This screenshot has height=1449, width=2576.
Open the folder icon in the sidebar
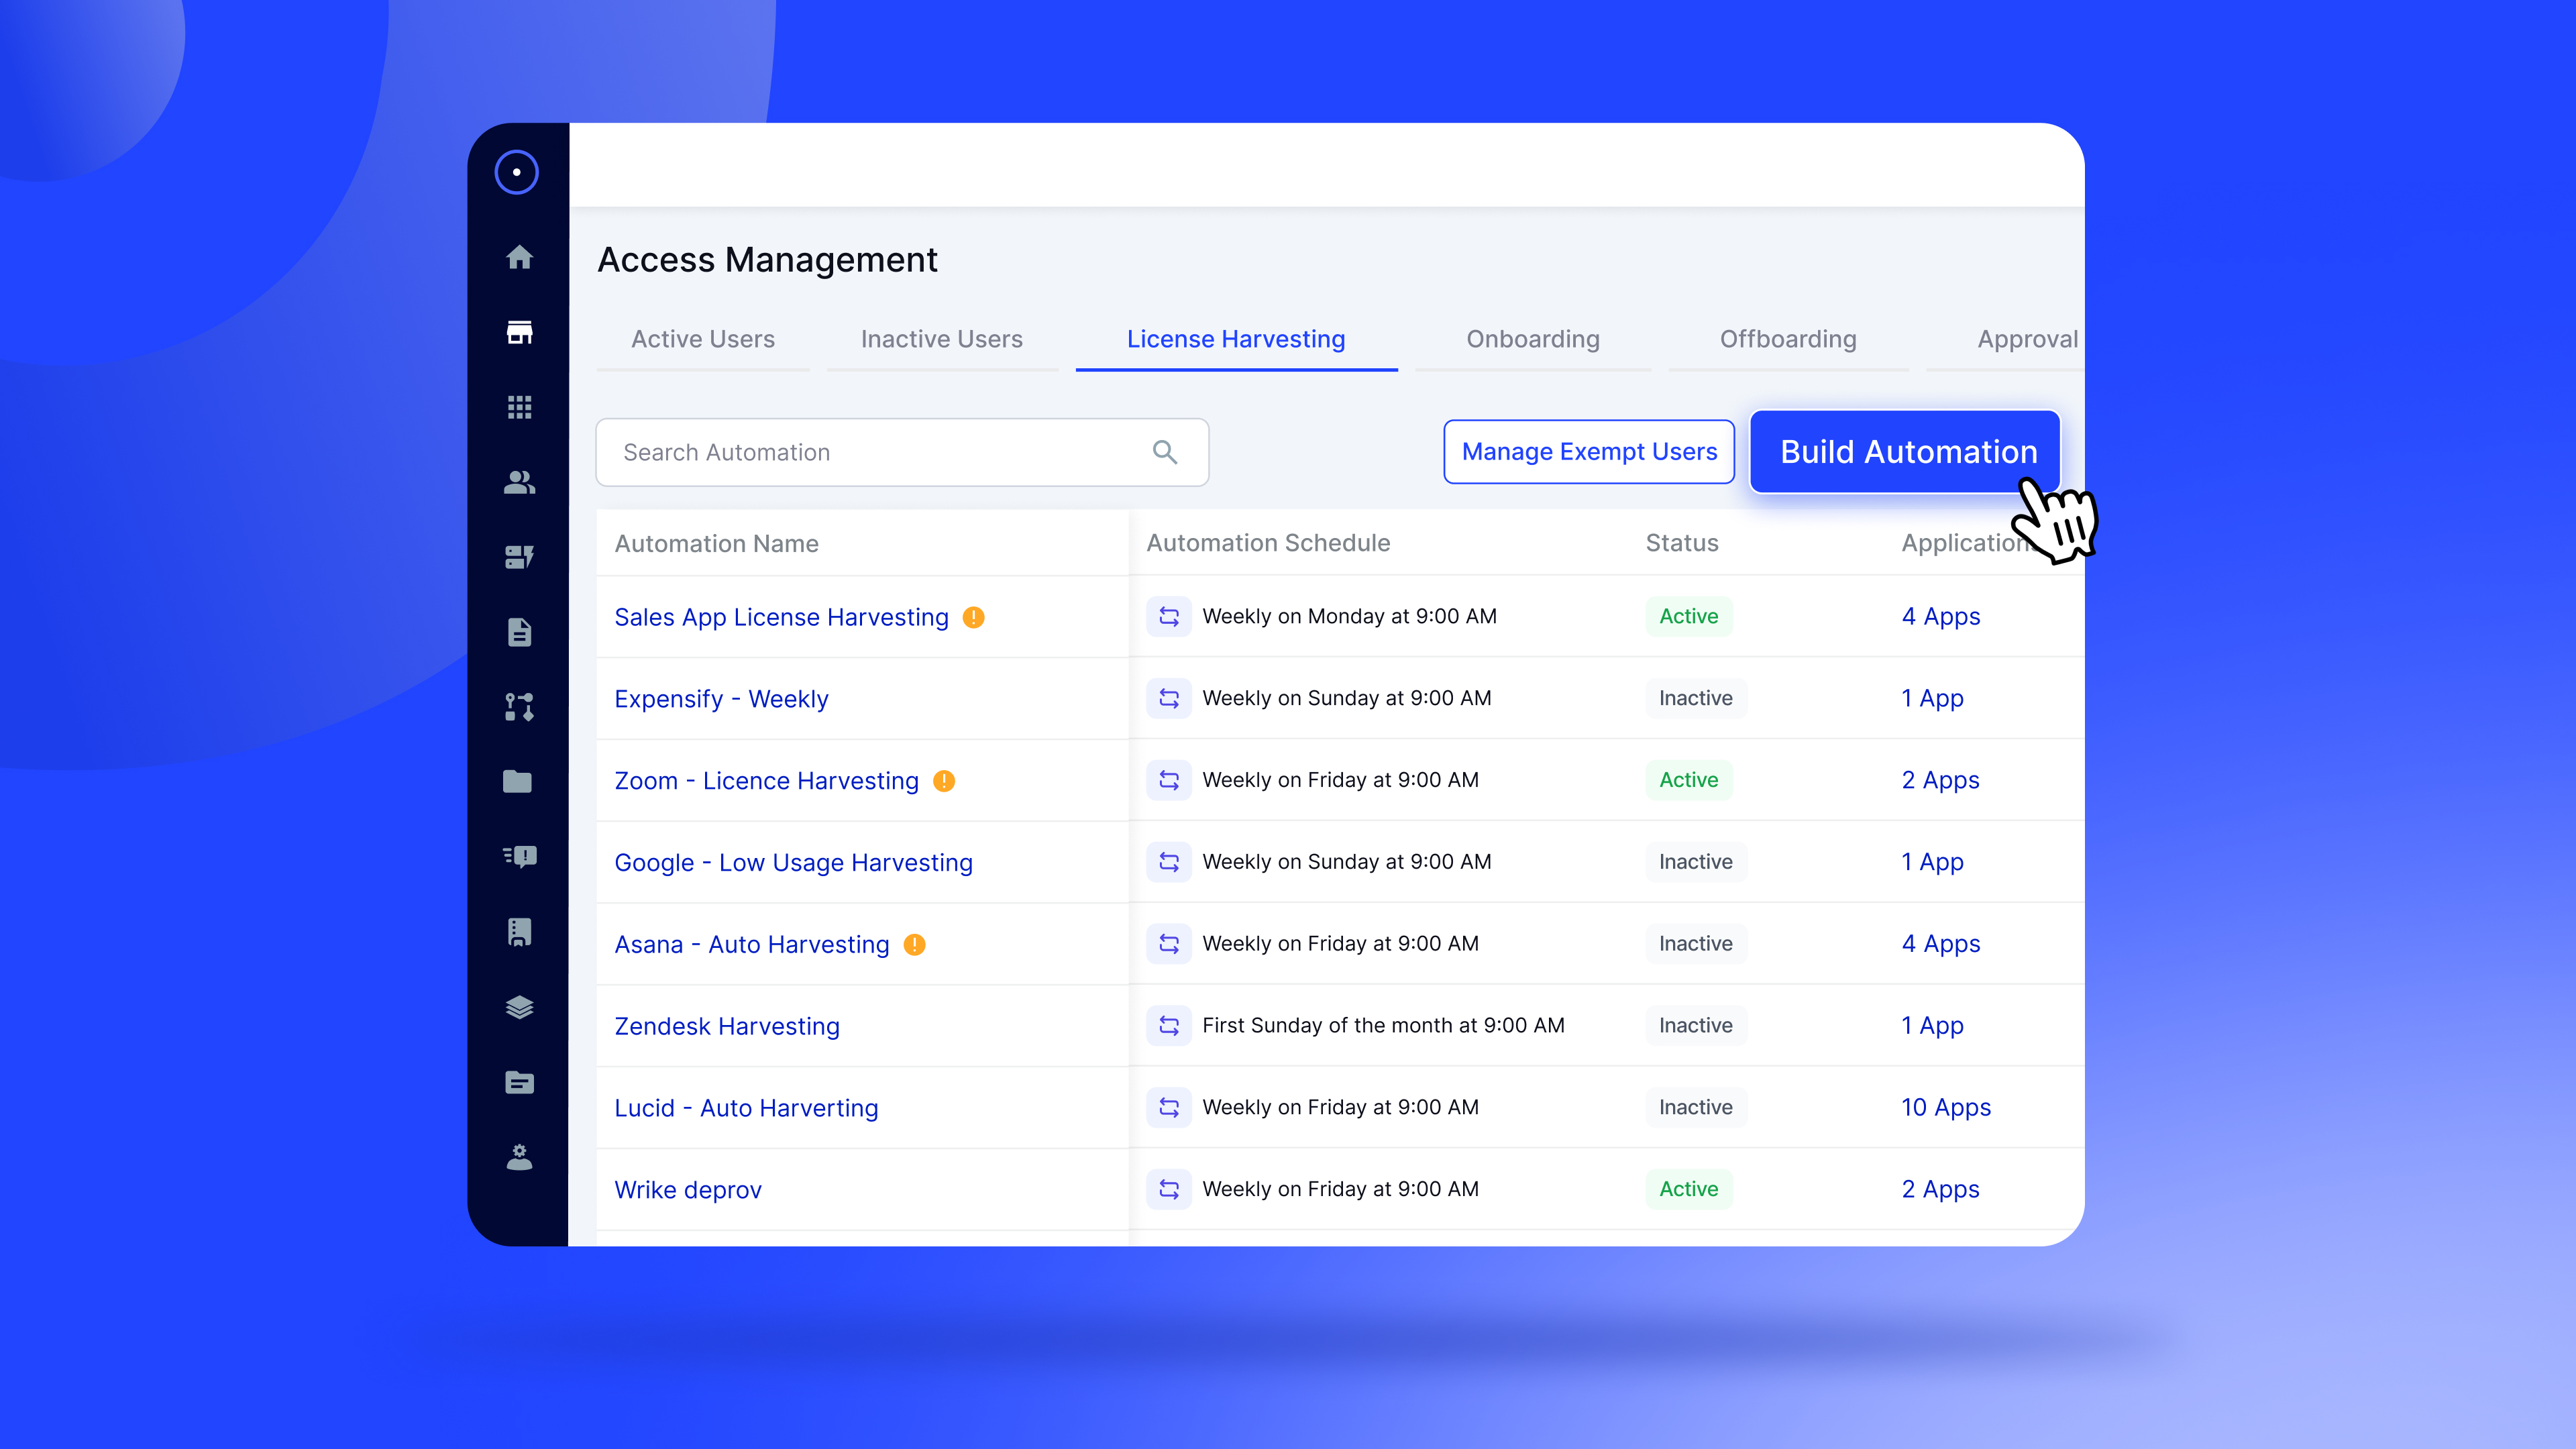pos(517,781)
